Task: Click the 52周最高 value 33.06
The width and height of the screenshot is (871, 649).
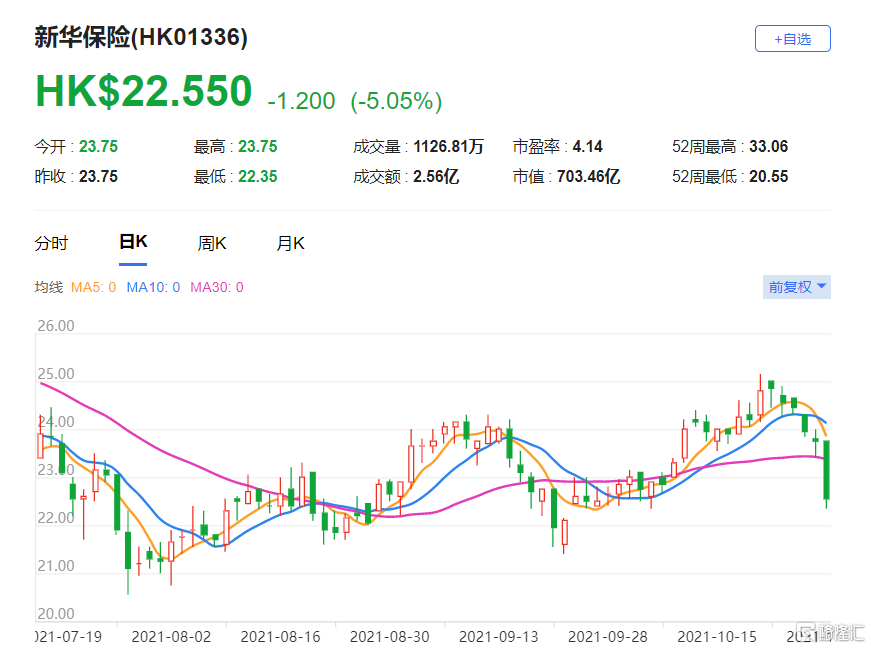Action: click(769, 147)
